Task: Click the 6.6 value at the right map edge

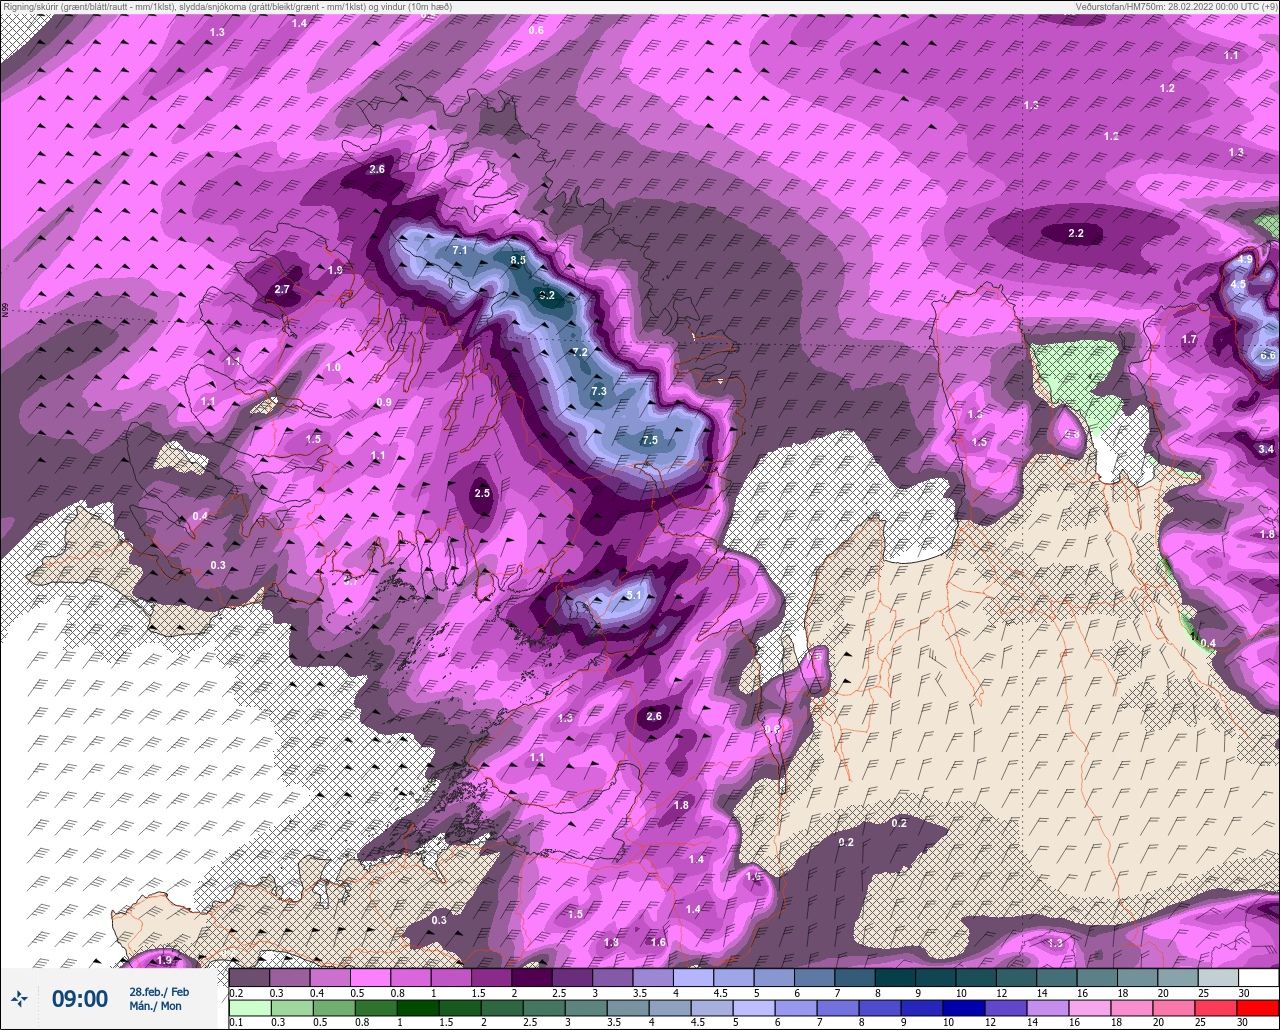Action: [1268, 355]
